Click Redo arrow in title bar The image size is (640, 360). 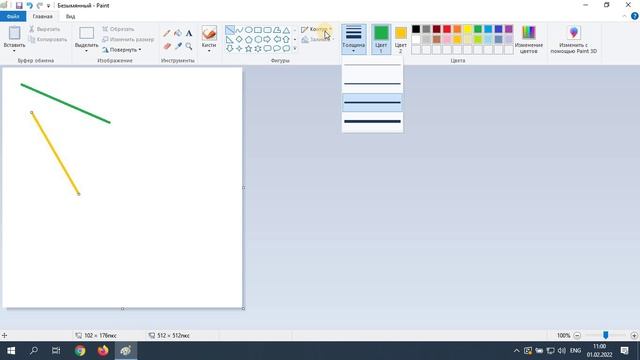(x=40, y=5)
